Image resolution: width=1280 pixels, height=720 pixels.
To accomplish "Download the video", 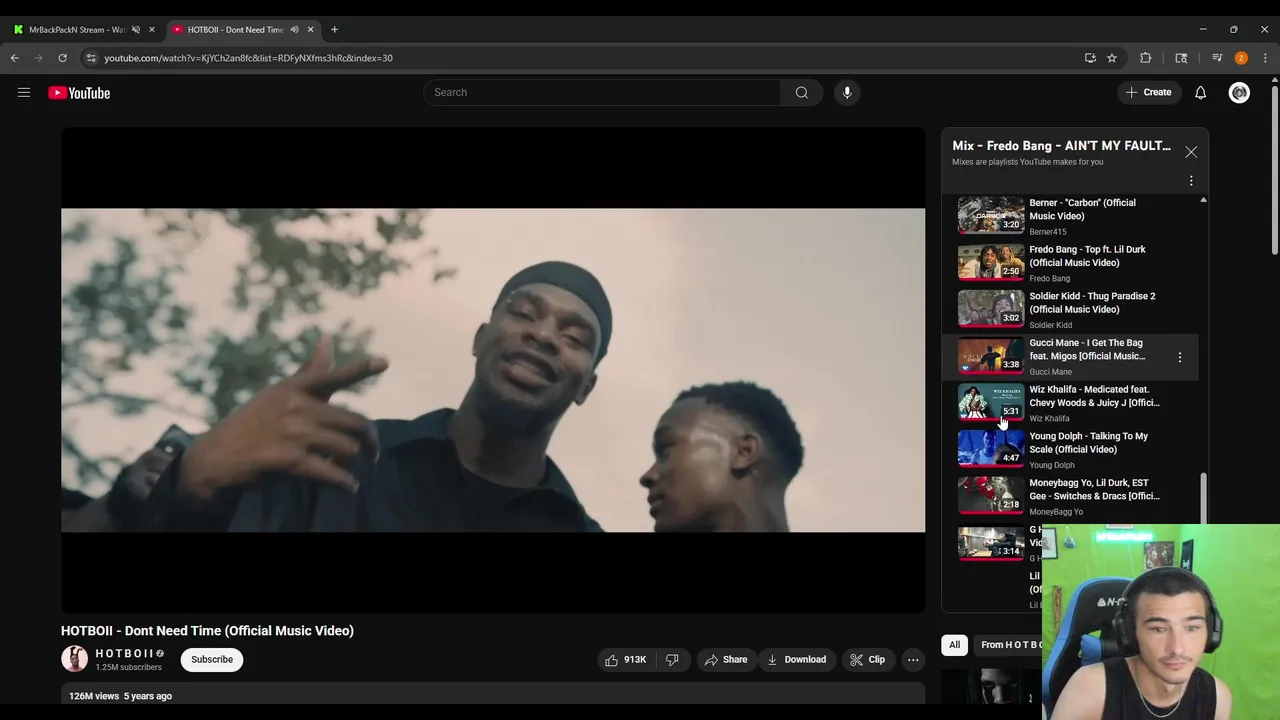I will coord(796,660).
